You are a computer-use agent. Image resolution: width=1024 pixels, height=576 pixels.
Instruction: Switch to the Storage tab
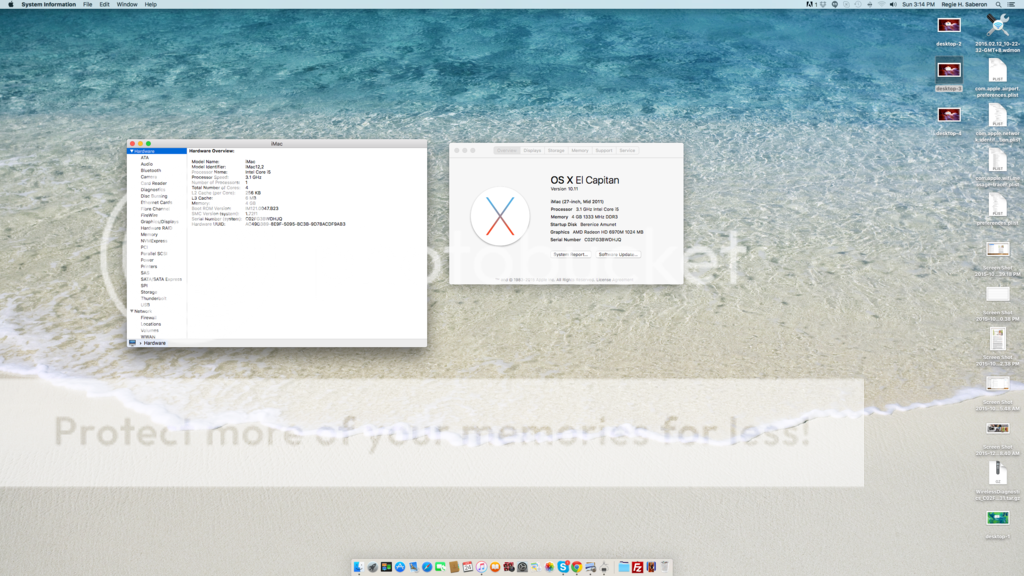point(556,150)
